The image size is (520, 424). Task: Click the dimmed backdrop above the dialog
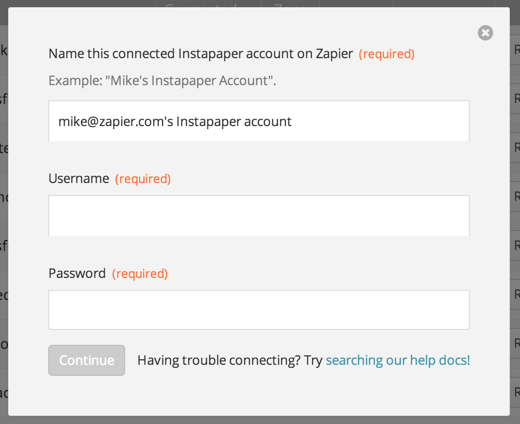coord(260,3)
